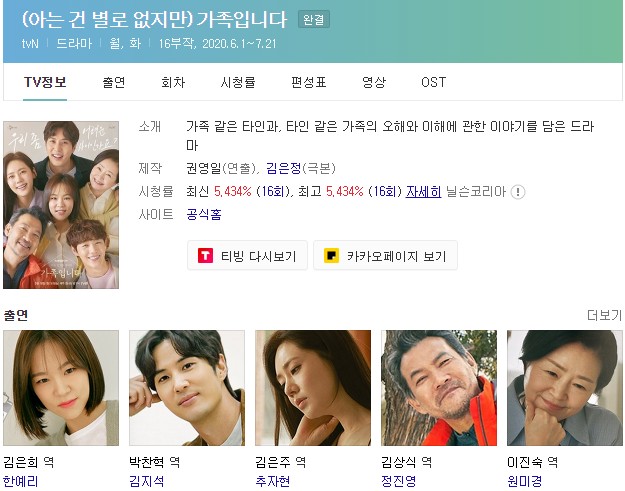Click the 티빙 다시보기 button
This screenshot has height=491, width=625.
[x=248, y=255]
